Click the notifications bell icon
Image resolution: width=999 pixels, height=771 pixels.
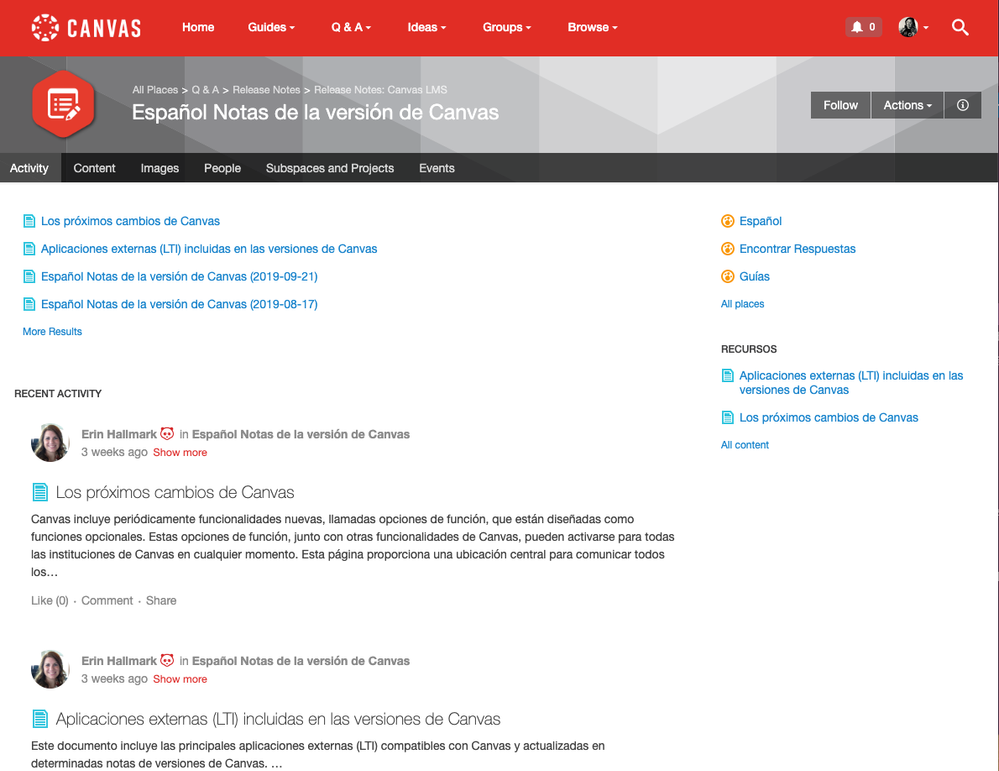click(x=856, y=27)
